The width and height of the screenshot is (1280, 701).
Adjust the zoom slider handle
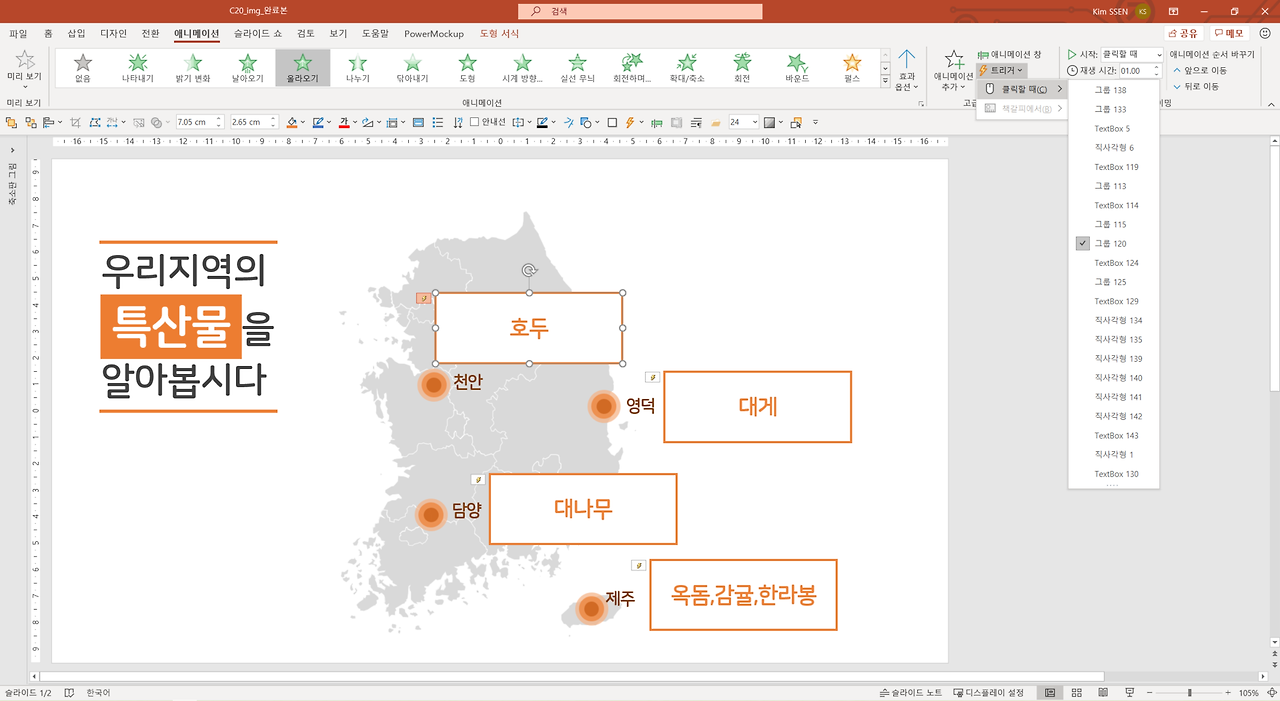point(1189,692)
